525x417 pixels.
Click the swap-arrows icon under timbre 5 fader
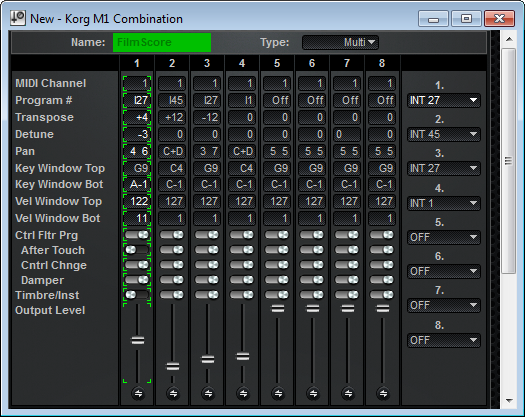click(278, 393)
